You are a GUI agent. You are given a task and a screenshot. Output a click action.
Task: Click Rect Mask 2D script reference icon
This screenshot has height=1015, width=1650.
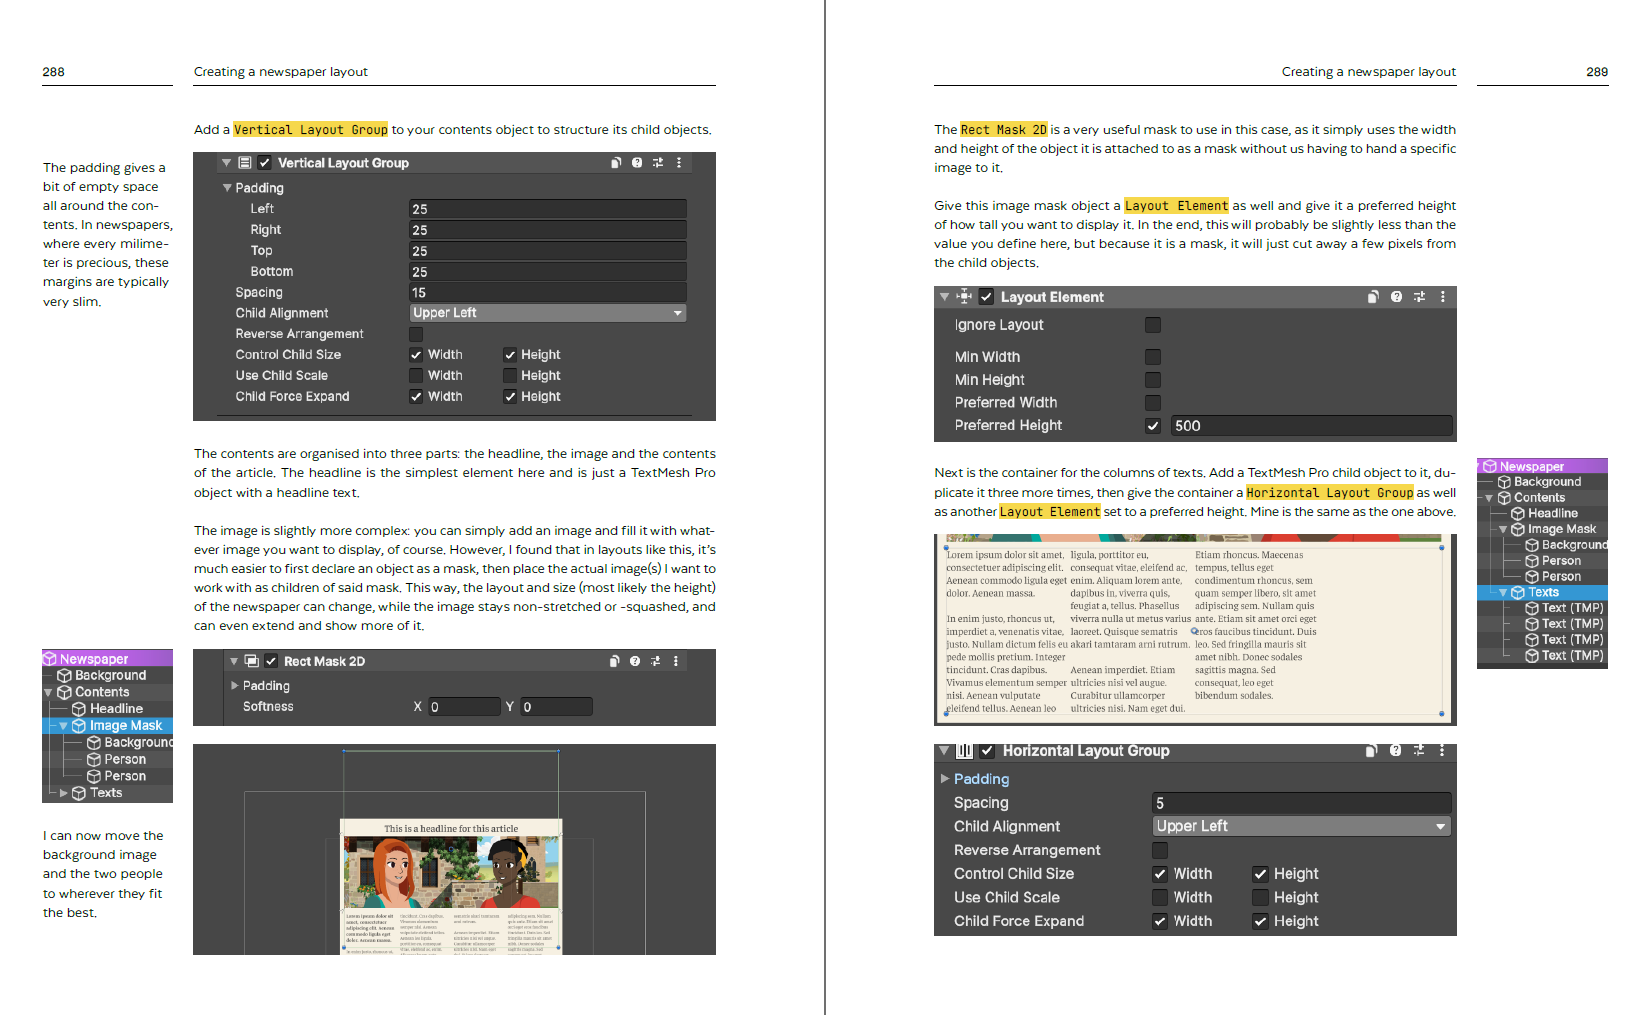click(615, 661)
